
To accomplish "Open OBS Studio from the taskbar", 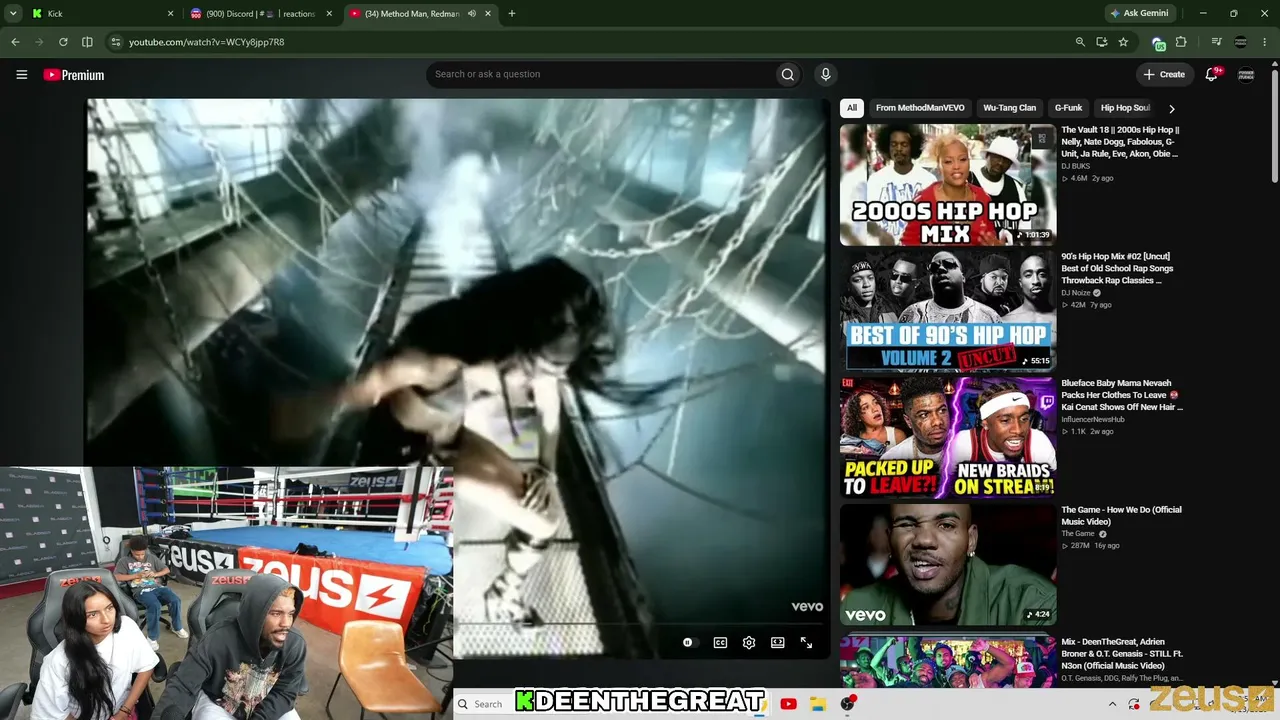I will [848, 704].
